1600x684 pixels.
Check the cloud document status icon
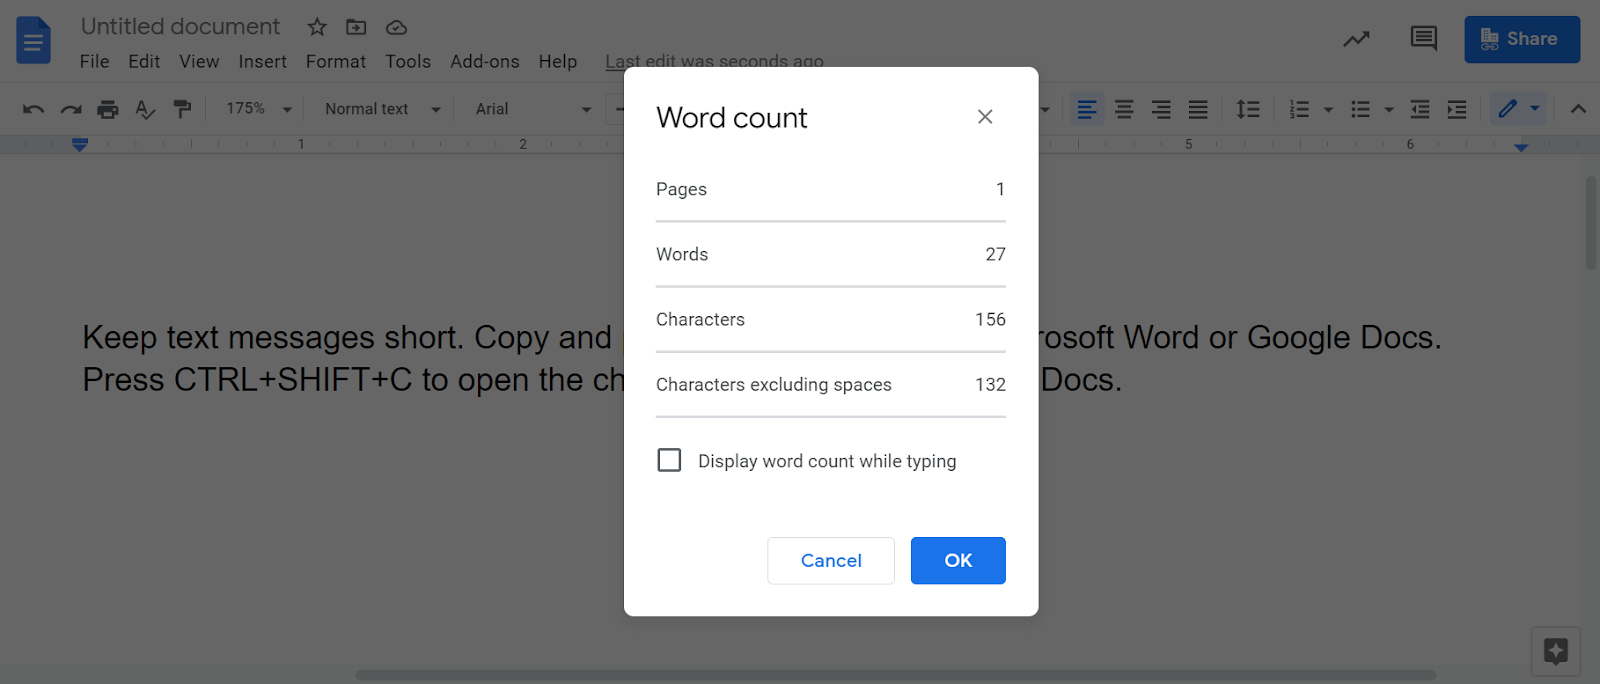tap(396, 27)
